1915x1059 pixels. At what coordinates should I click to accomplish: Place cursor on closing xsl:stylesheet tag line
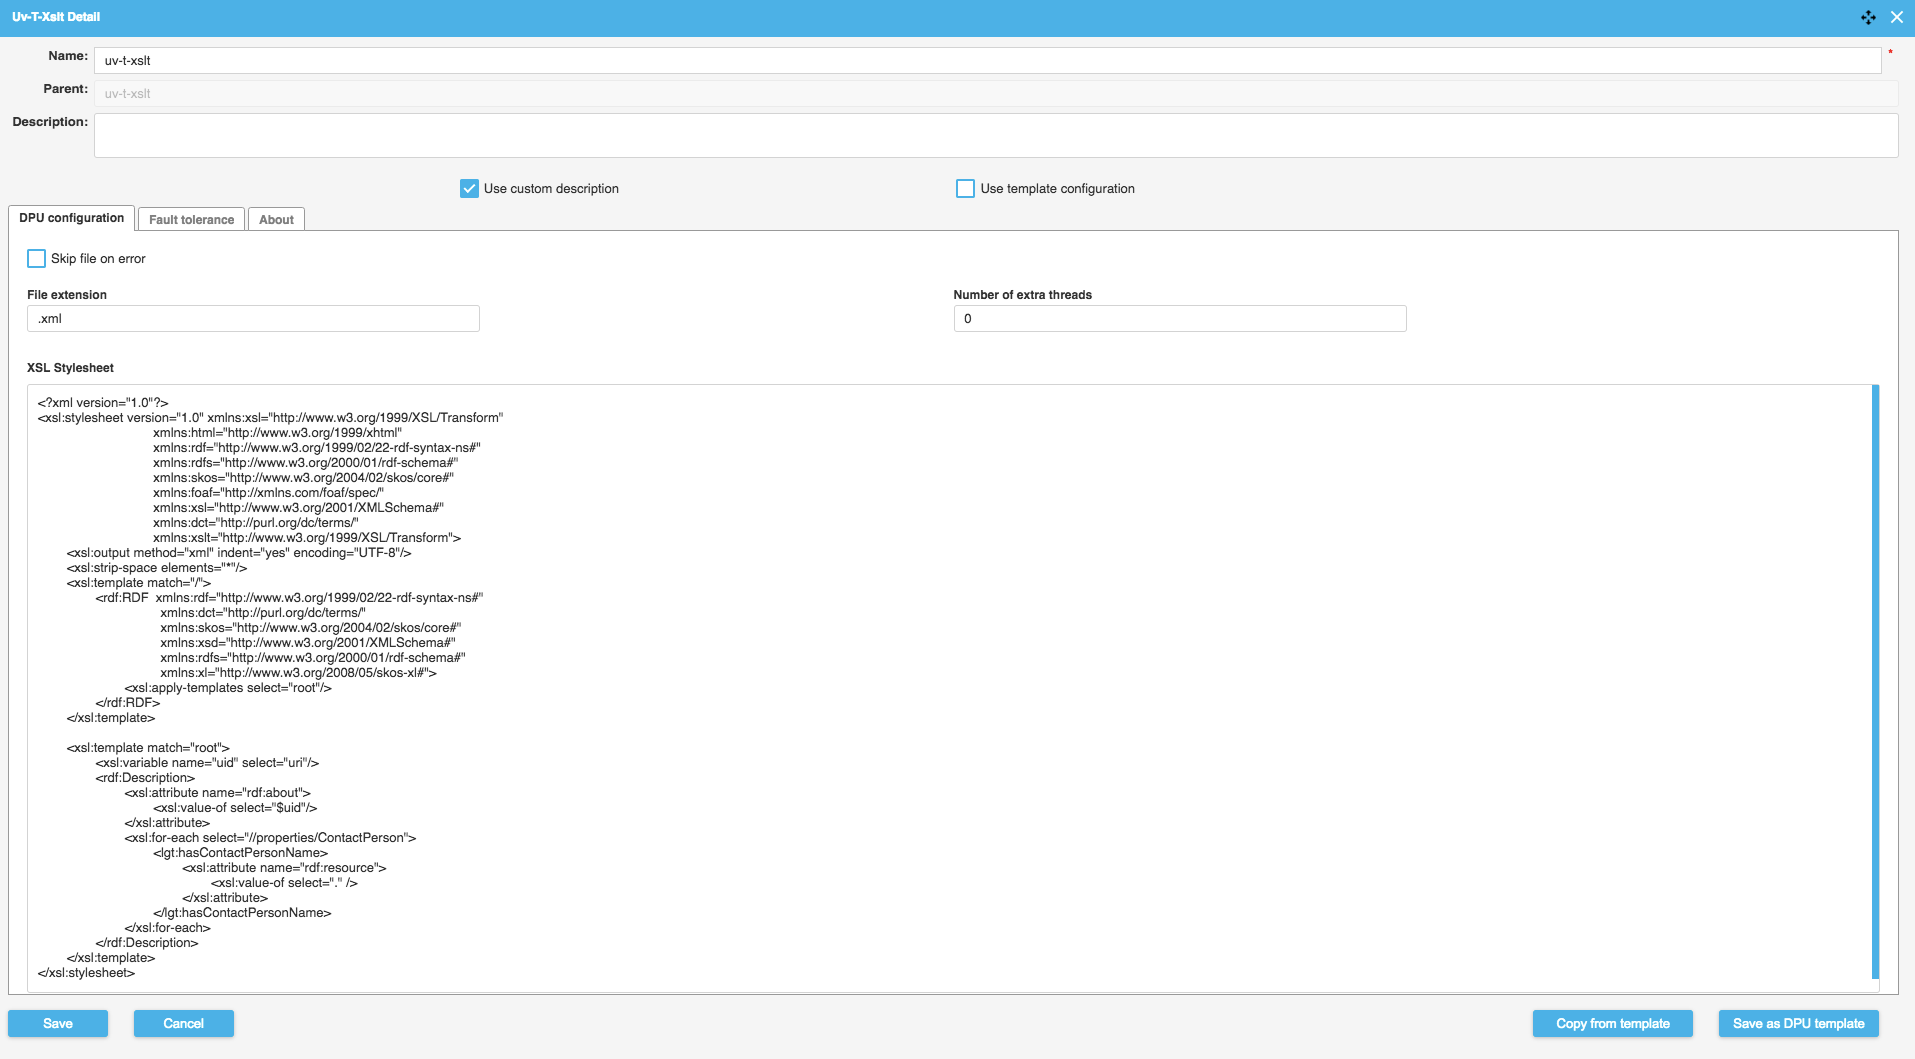tap(86, 973)
